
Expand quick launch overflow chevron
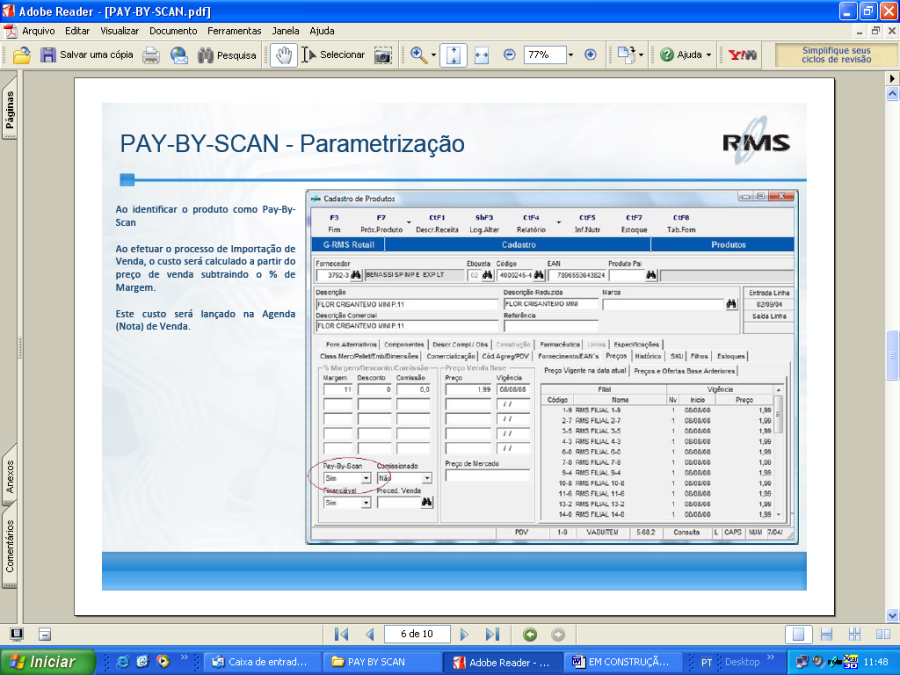184,658
